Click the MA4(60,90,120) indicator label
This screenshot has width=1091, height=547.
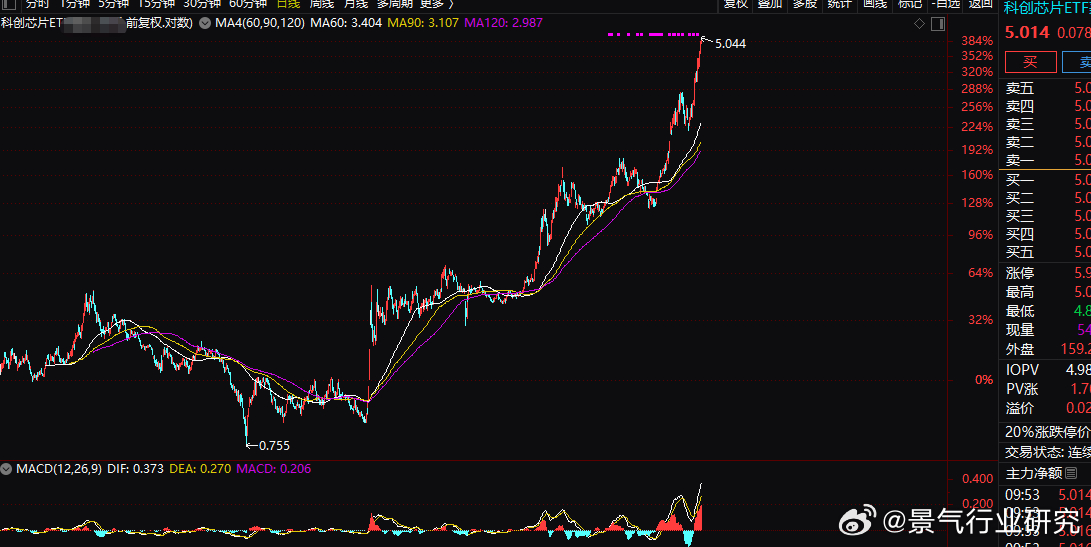point(260,23)
